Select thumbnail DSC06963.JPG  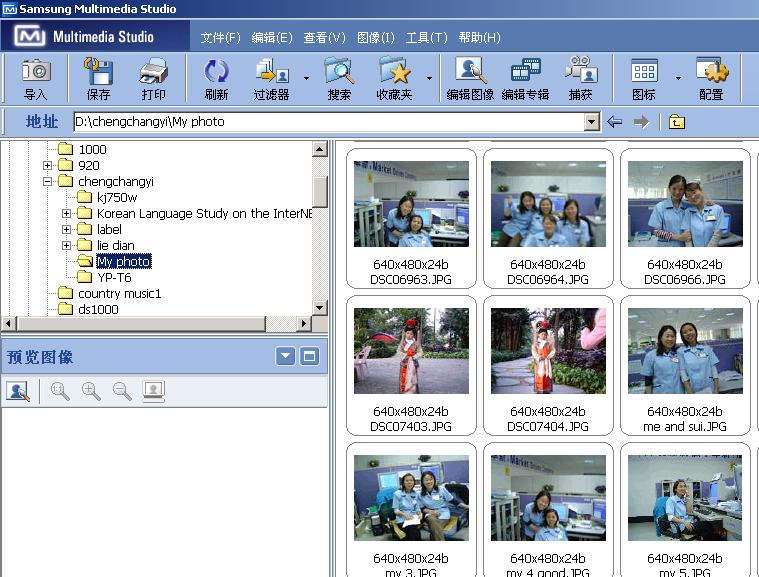click(x=411, y=218)
